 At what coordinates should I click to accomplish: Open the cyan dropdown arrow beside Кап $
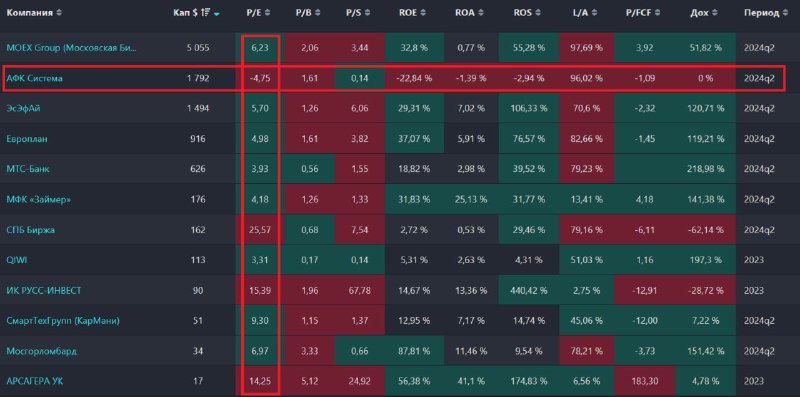(217, 14)
